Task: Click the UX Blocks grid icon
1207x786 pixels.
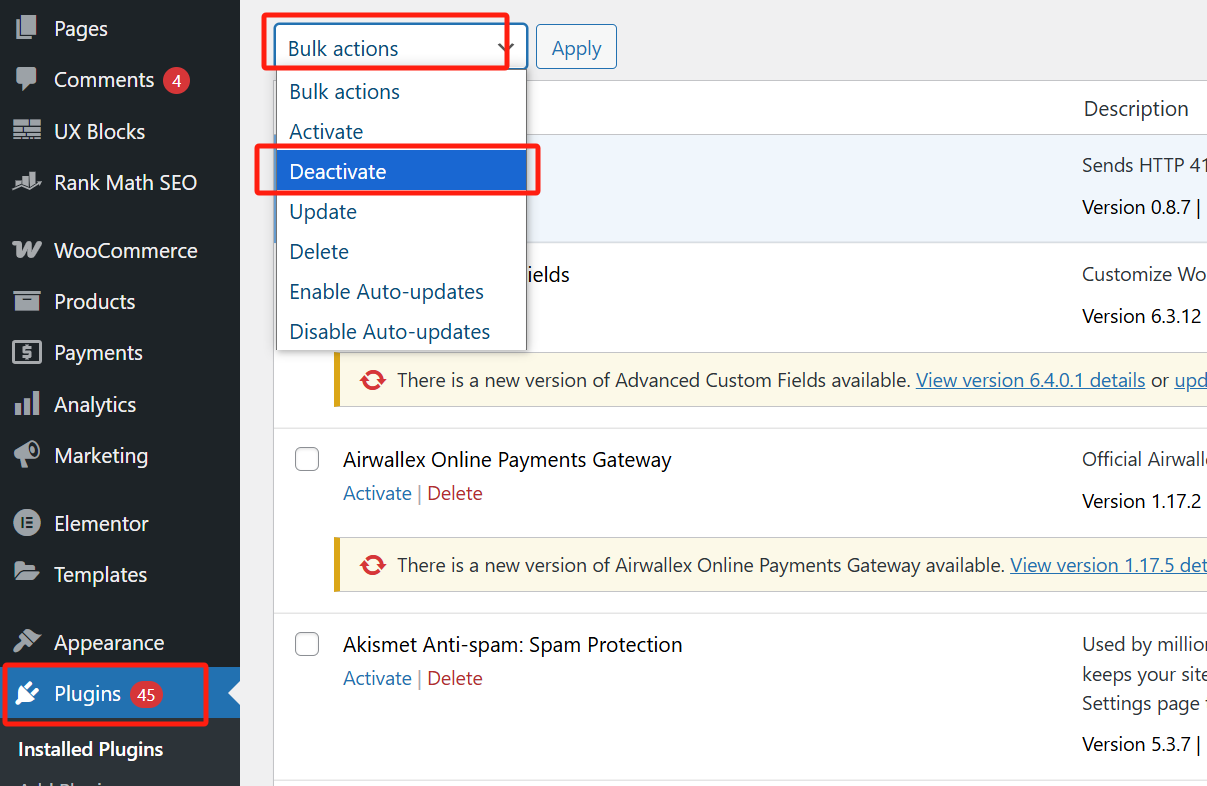Action: click(27, 131)
